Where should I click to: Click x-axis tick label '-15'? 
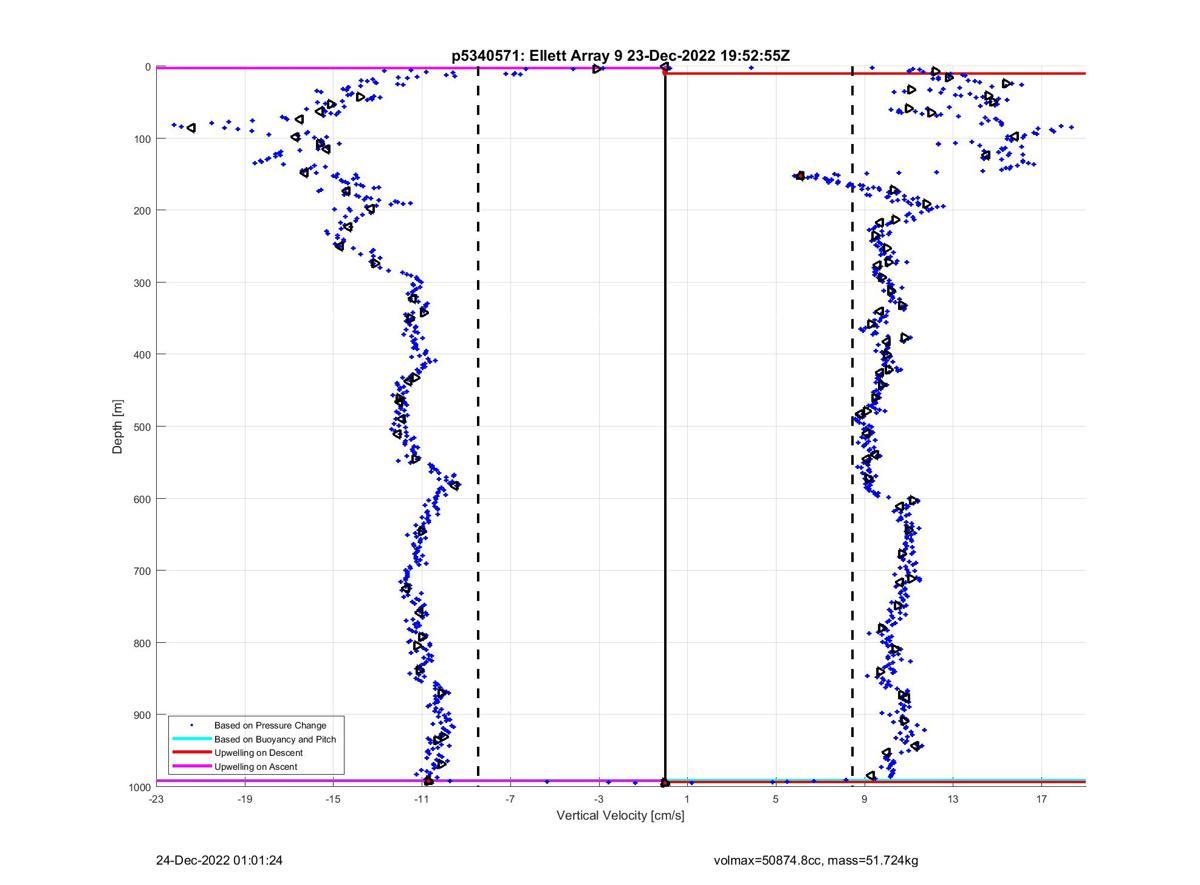pos(333,799)
